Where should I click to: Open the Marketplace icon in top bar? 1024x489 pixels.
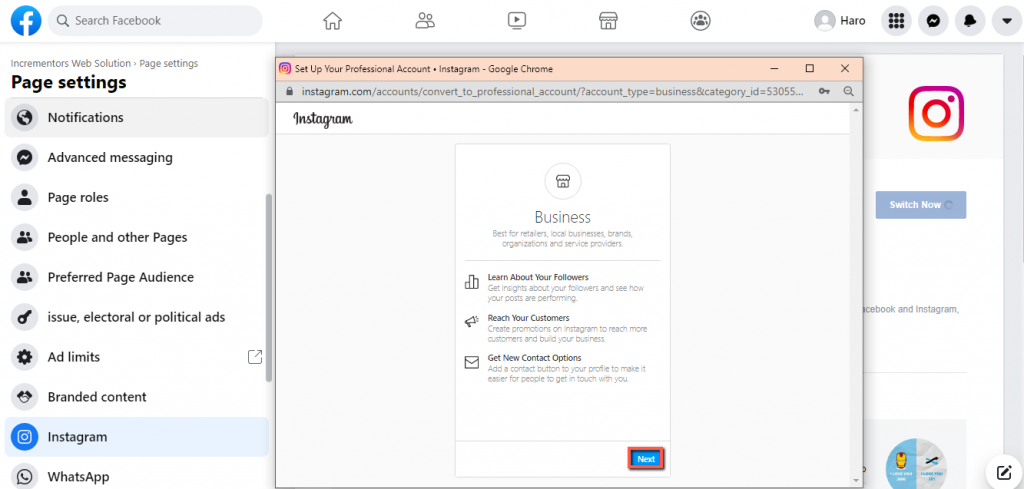pyautogui.click(x=609, y=21)
